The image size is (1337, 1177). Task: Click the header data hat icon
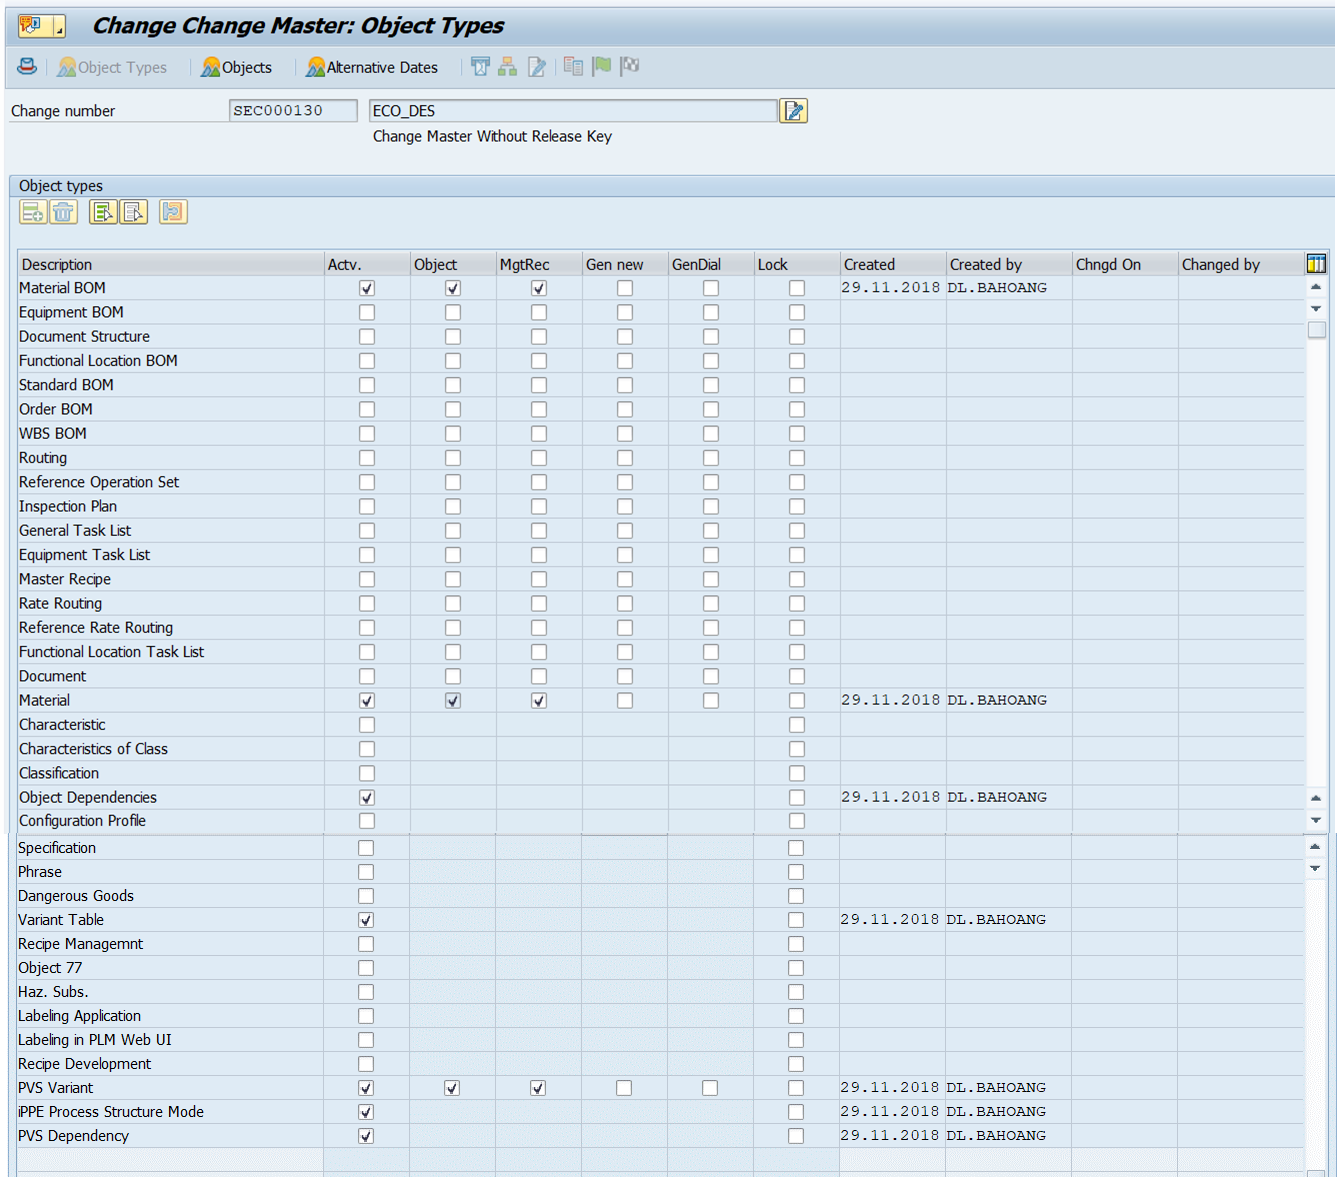pos(27,67)
